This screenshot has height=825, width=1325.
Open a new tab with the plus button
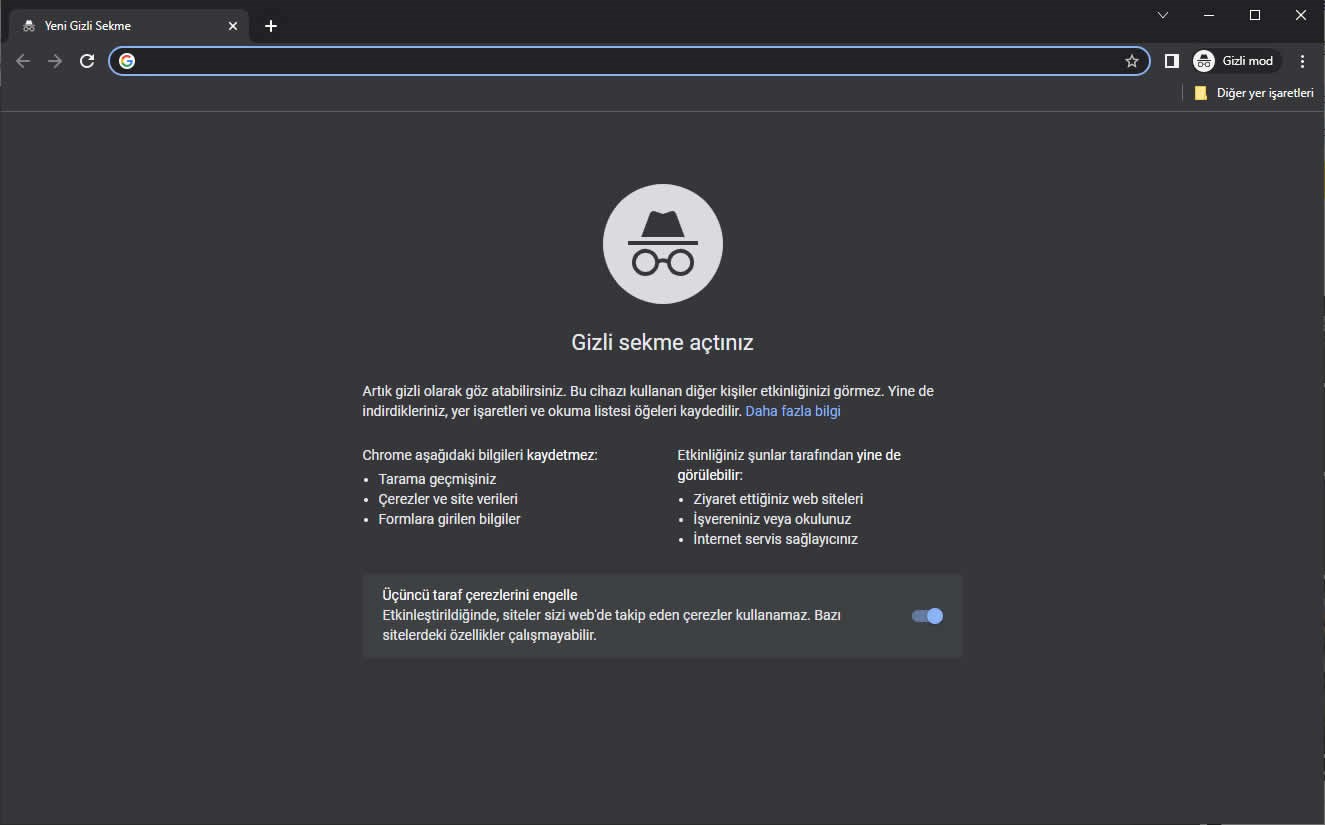(271, 26)
